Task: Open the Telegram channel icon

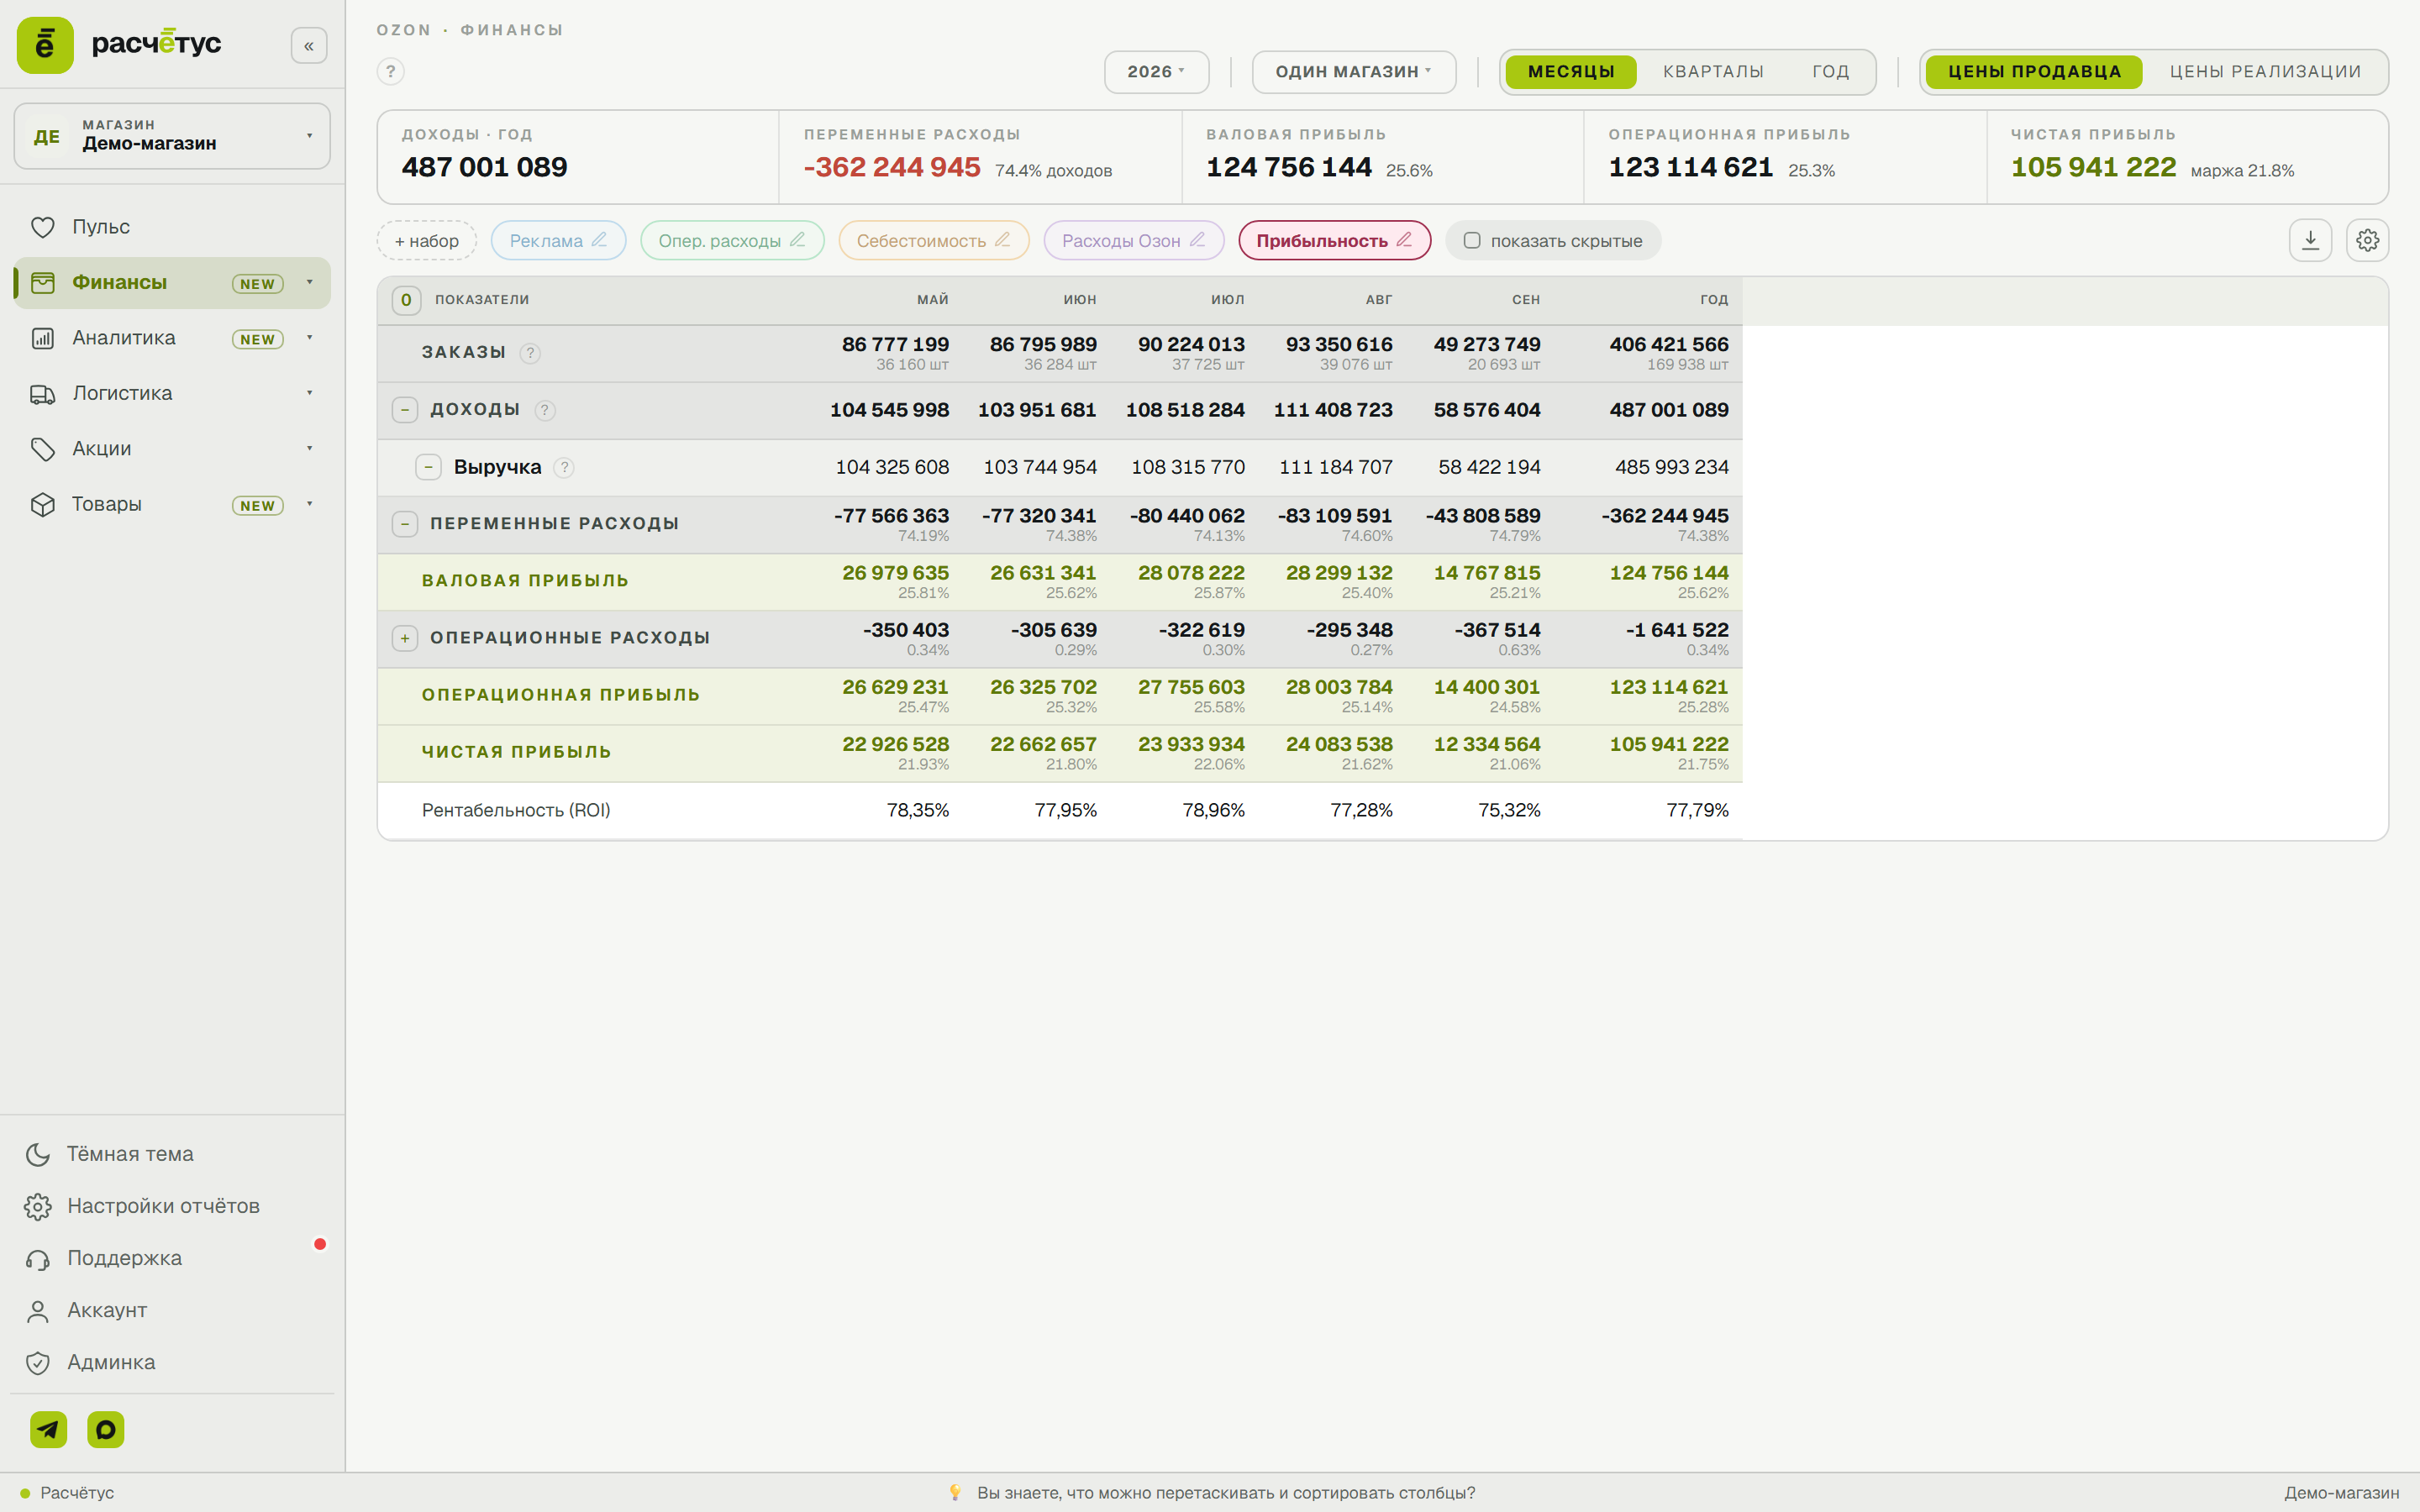Action: pos(48,1429)
